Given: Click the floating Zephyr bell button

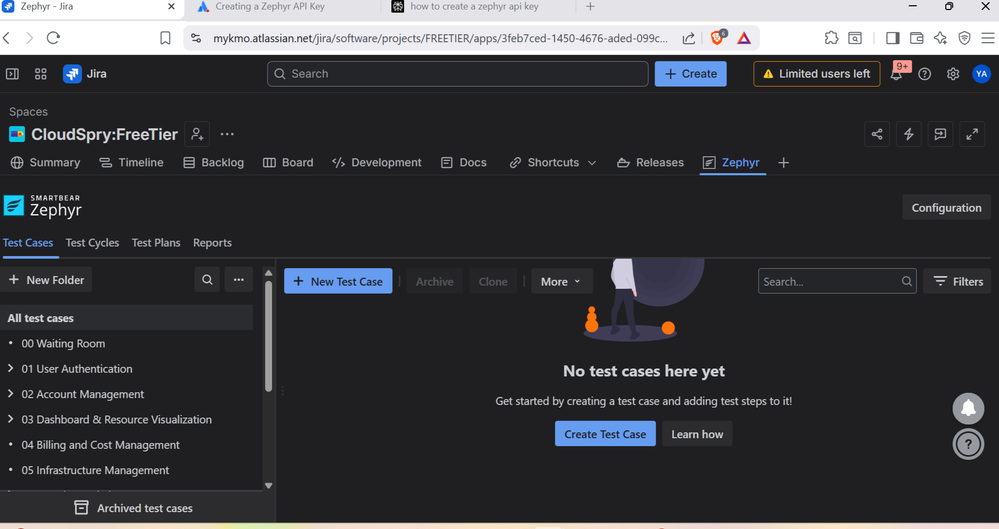Looking at the screenshot, I should click(968, 409).
